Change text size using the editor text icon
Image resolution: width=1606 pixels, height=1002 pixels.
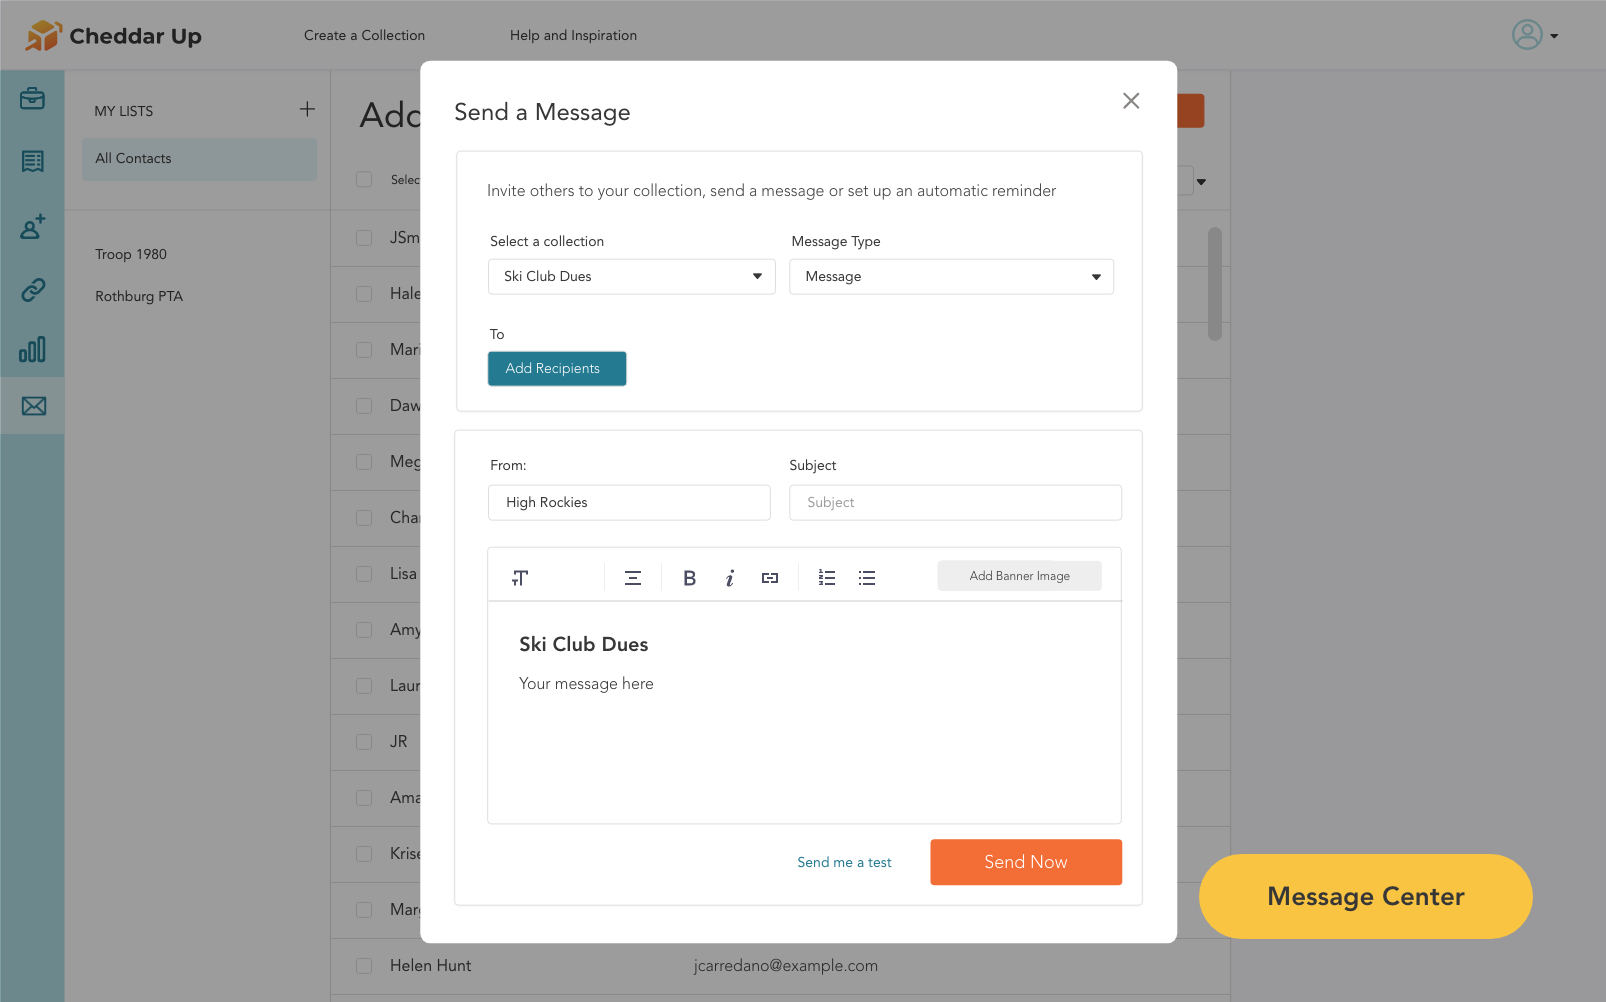tap(519, 577)
